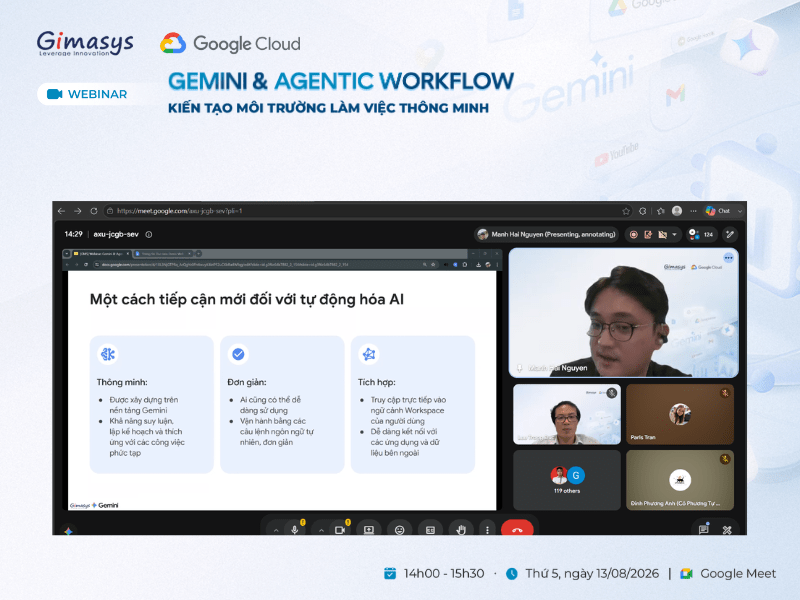Toggle closed captions button
Viewport: 800px width, 600px height.
430,530
